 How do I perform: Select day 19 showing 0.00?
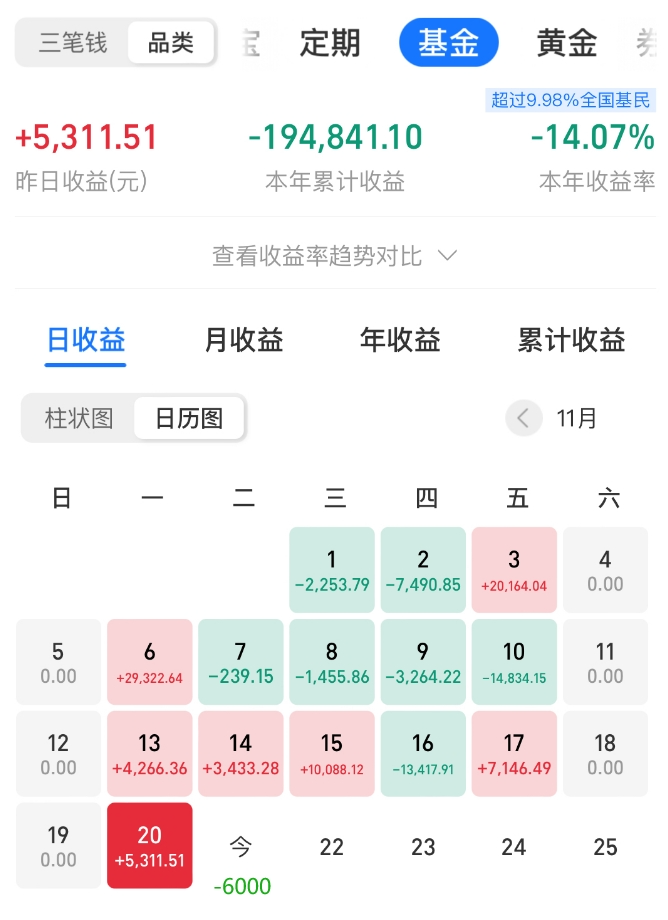[58, 845]
